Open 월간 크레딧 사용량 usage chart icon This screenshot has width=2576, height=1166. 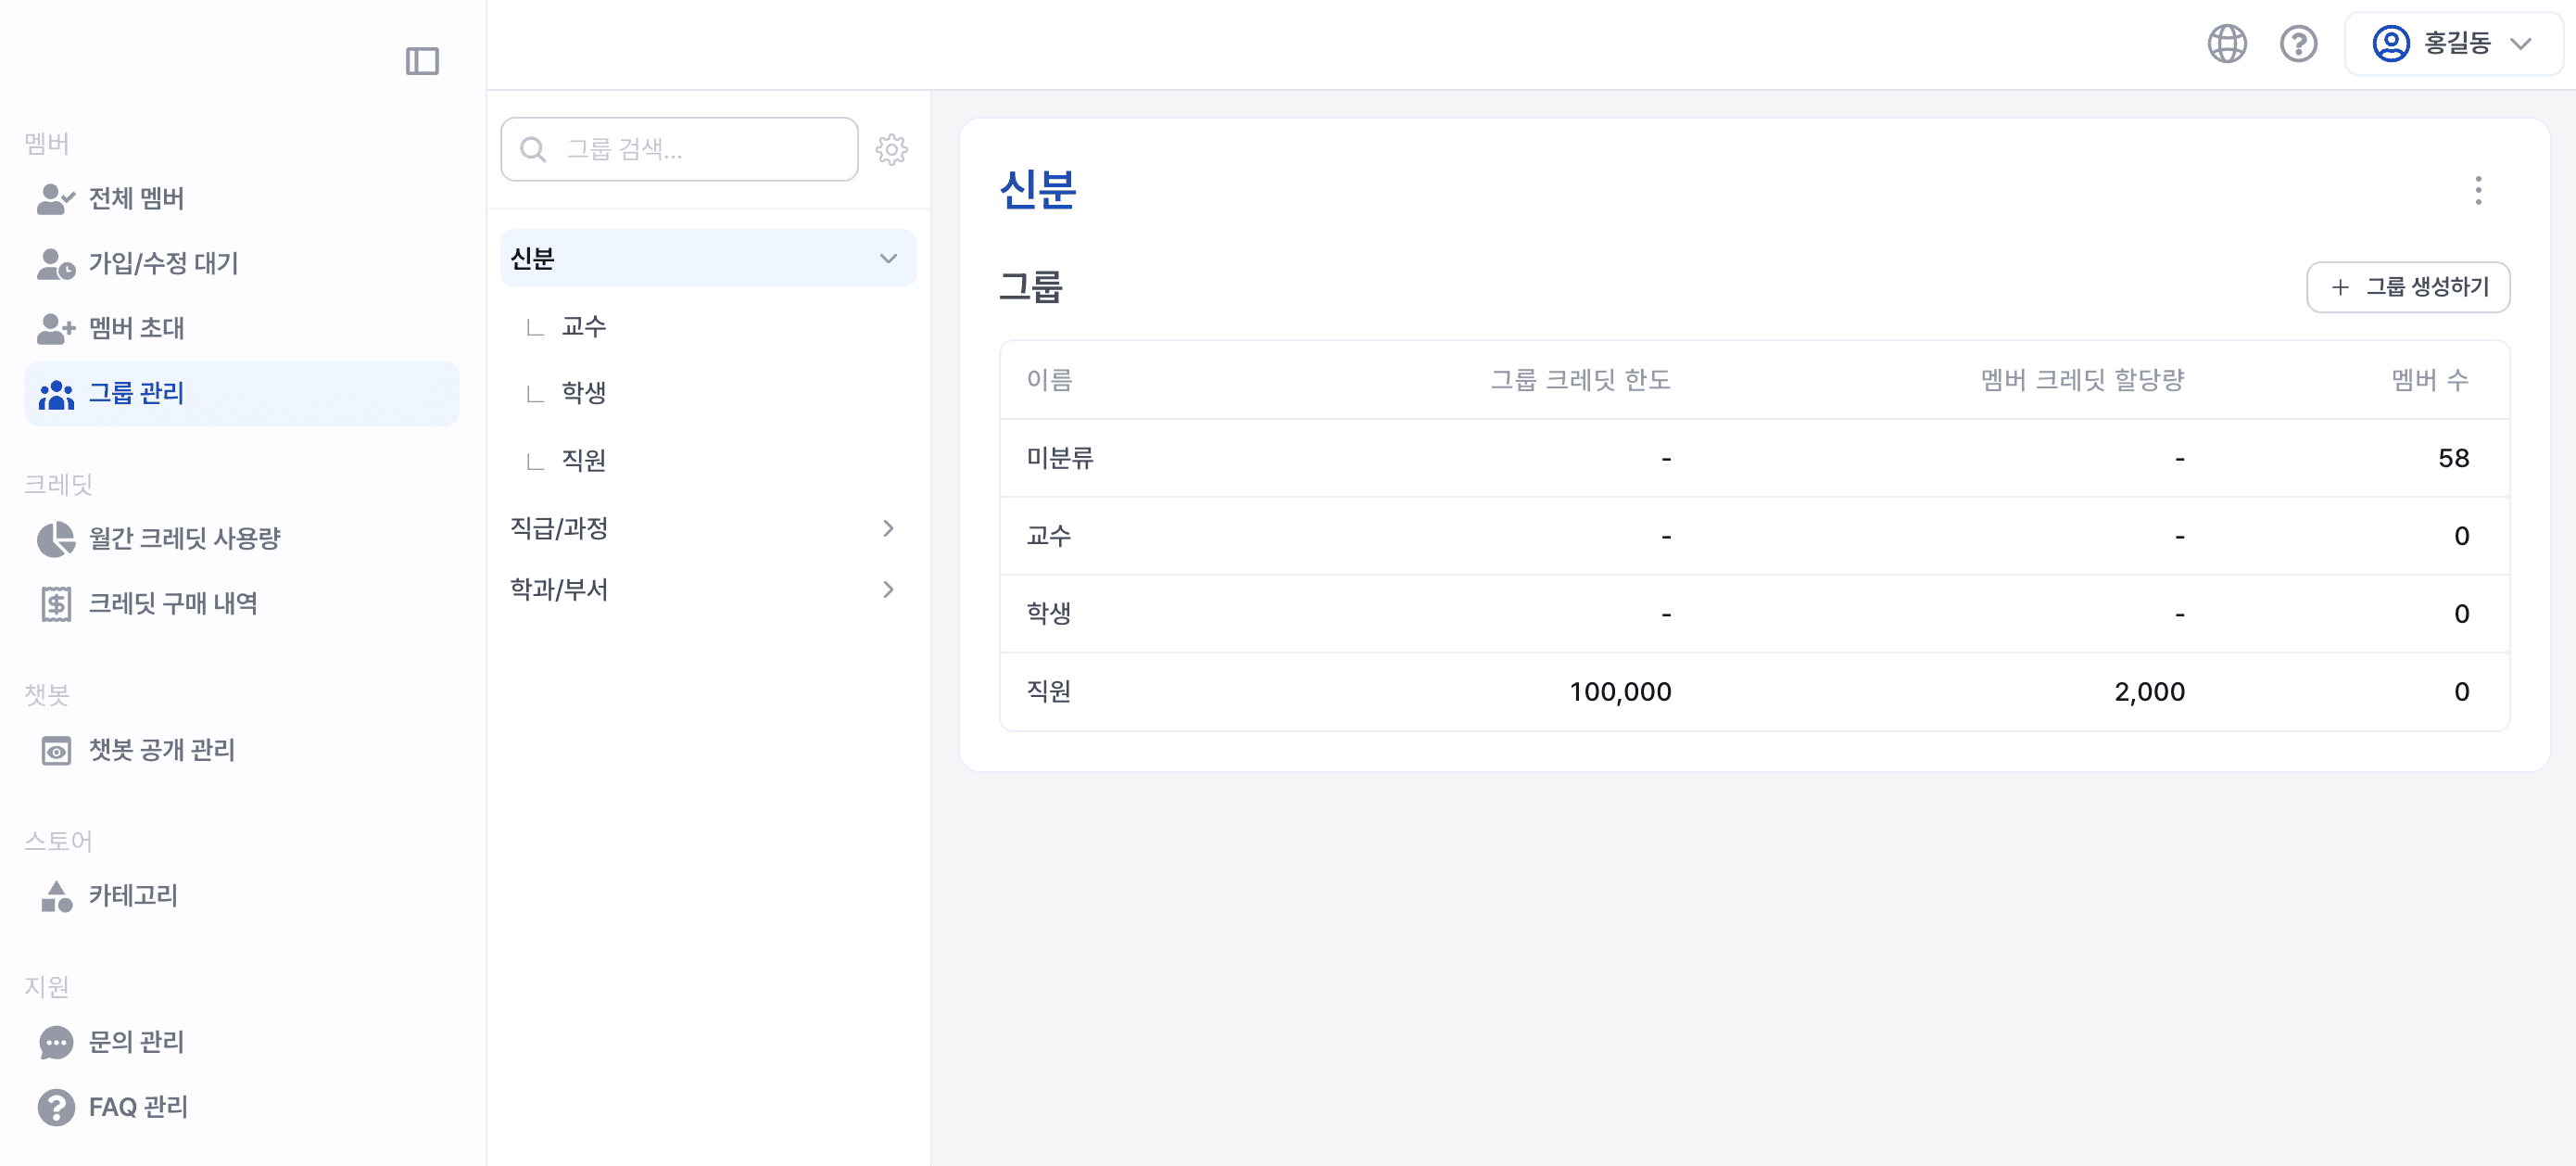pos(55,538)
